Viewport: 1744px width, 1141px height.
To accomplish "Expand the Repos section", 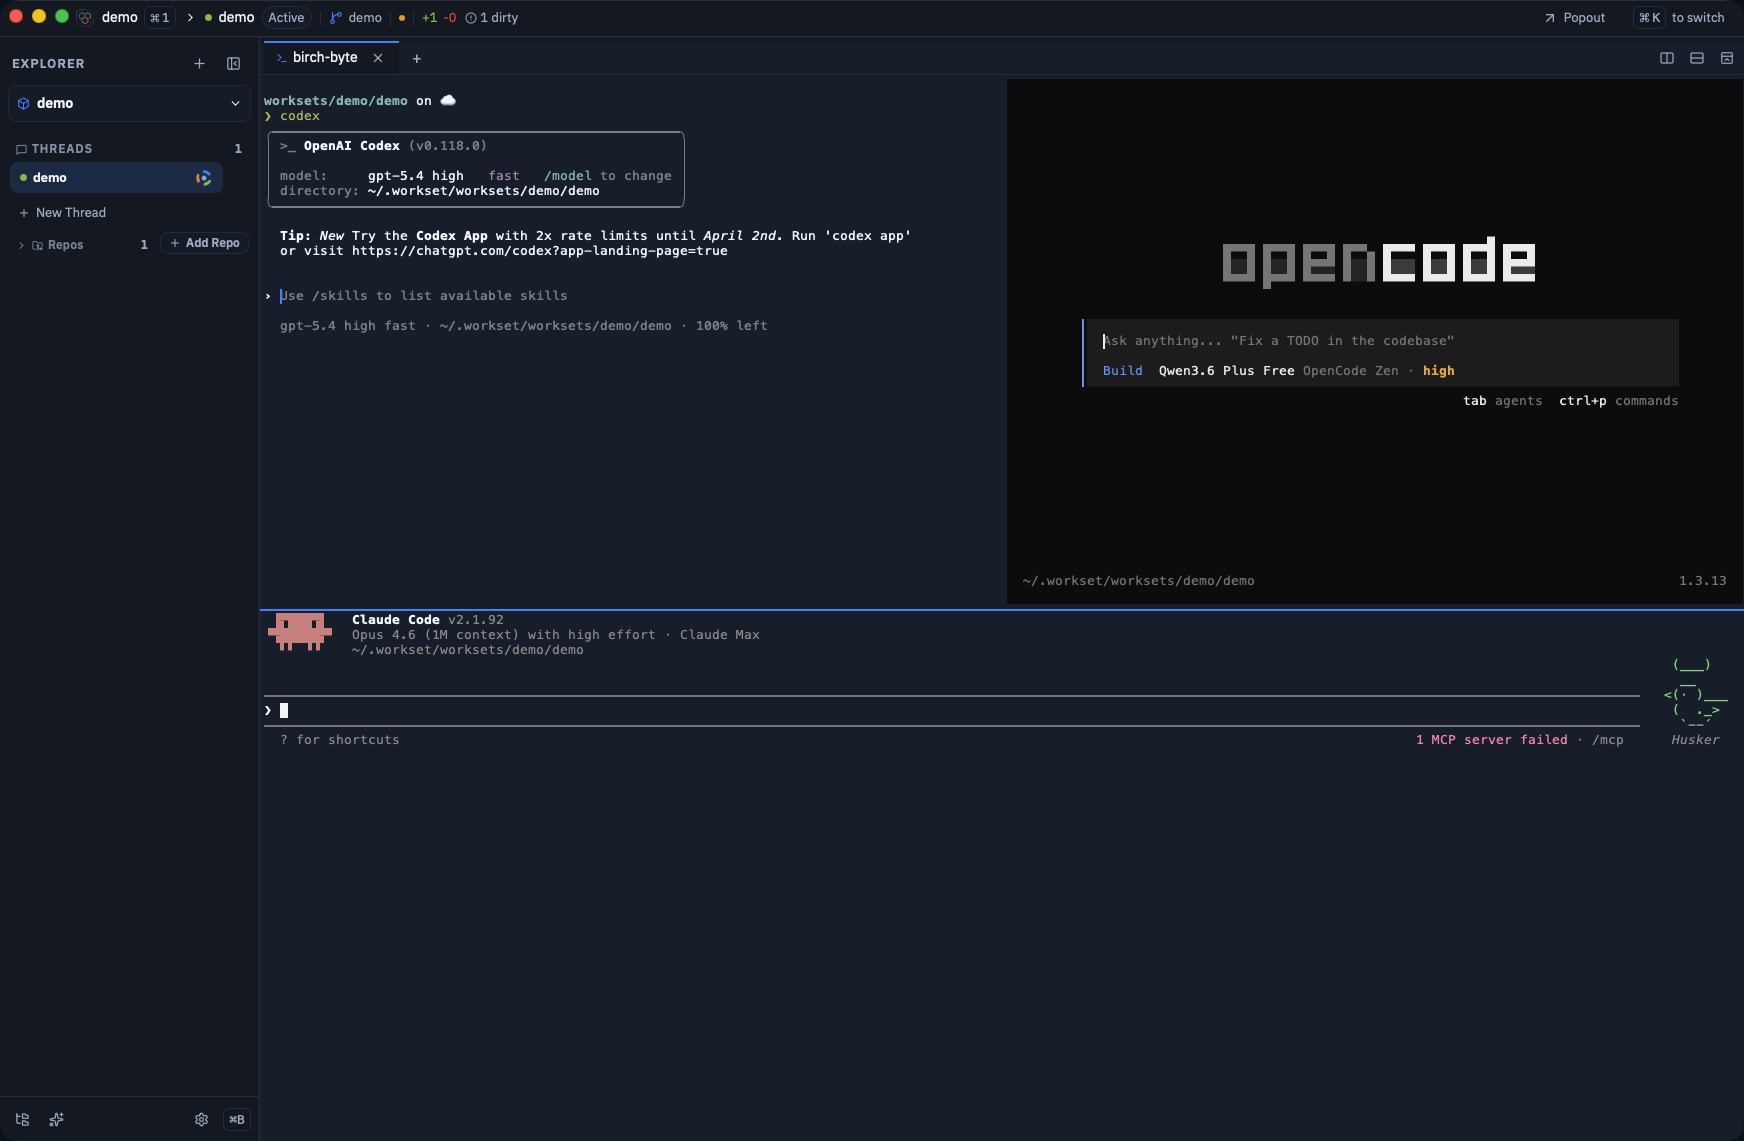I will pyautogui.click(x=23, y=244).
